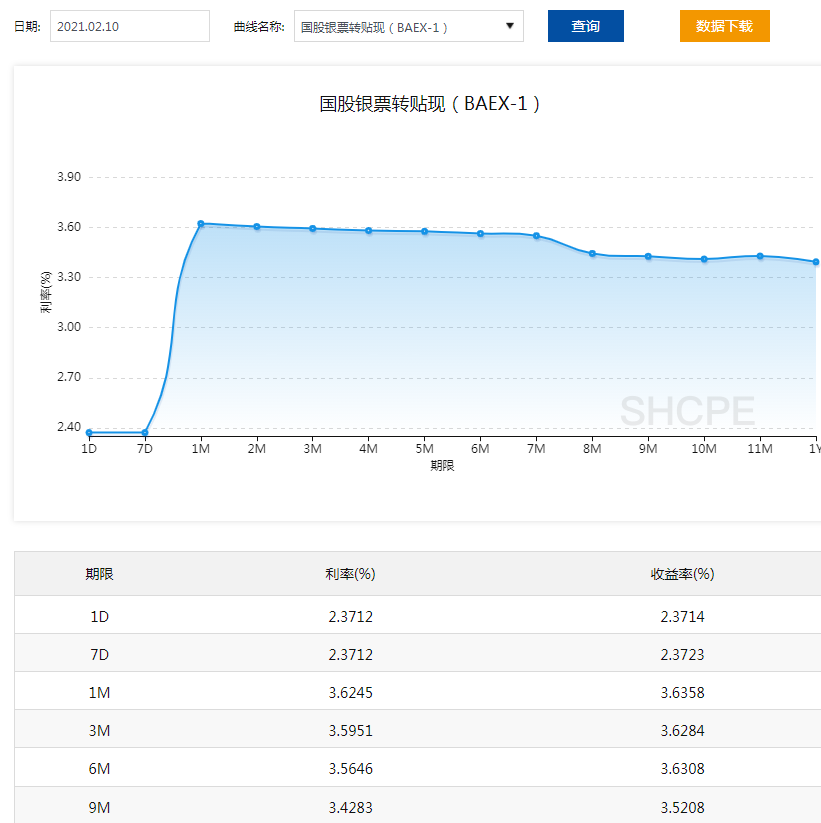This screenshot has height=823, width=821.
Task: Click the 8M x-axis tick label
Action: 592,449
